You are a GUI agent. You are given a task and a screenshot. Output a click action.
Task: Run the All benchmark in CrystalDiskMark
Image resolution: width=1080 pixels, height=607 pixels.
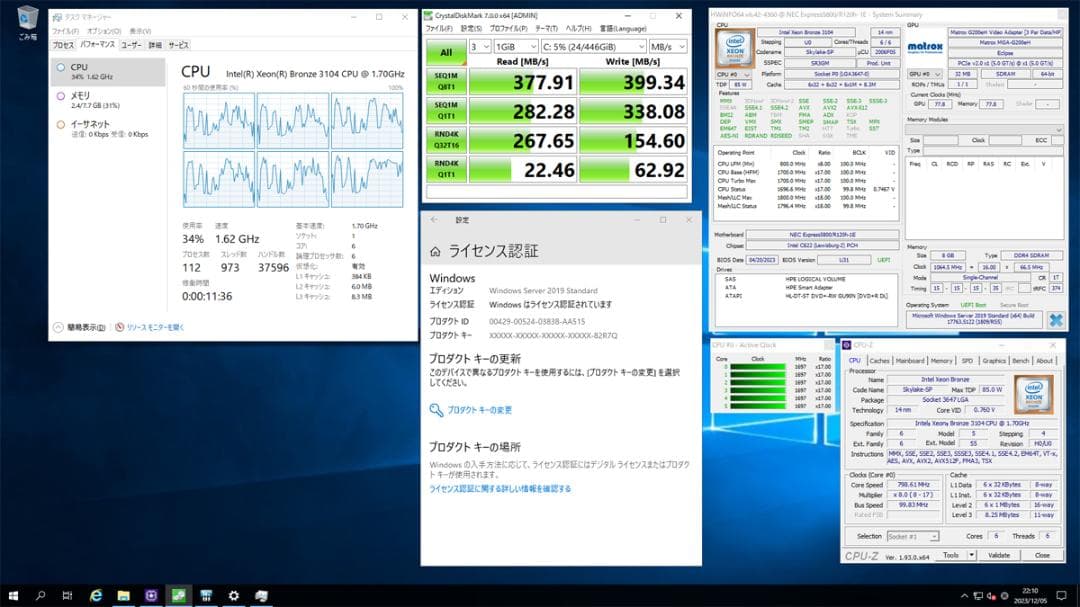pos(448,50)
